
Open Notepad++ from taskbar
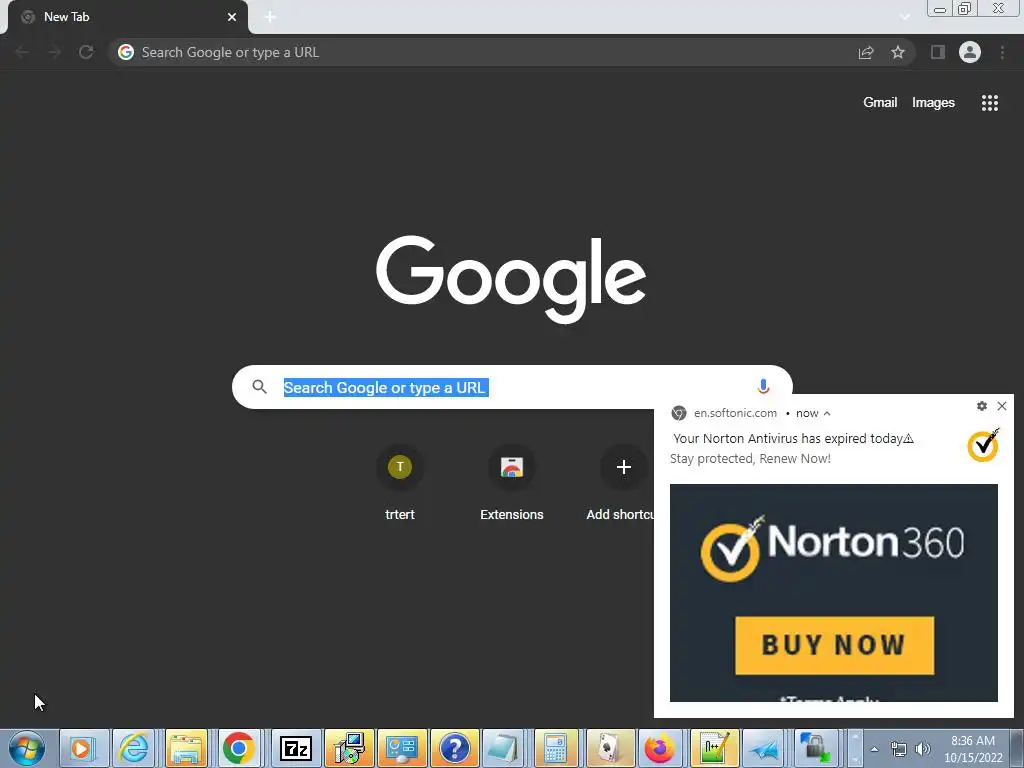pyautogui.click(x=713, y=748)
